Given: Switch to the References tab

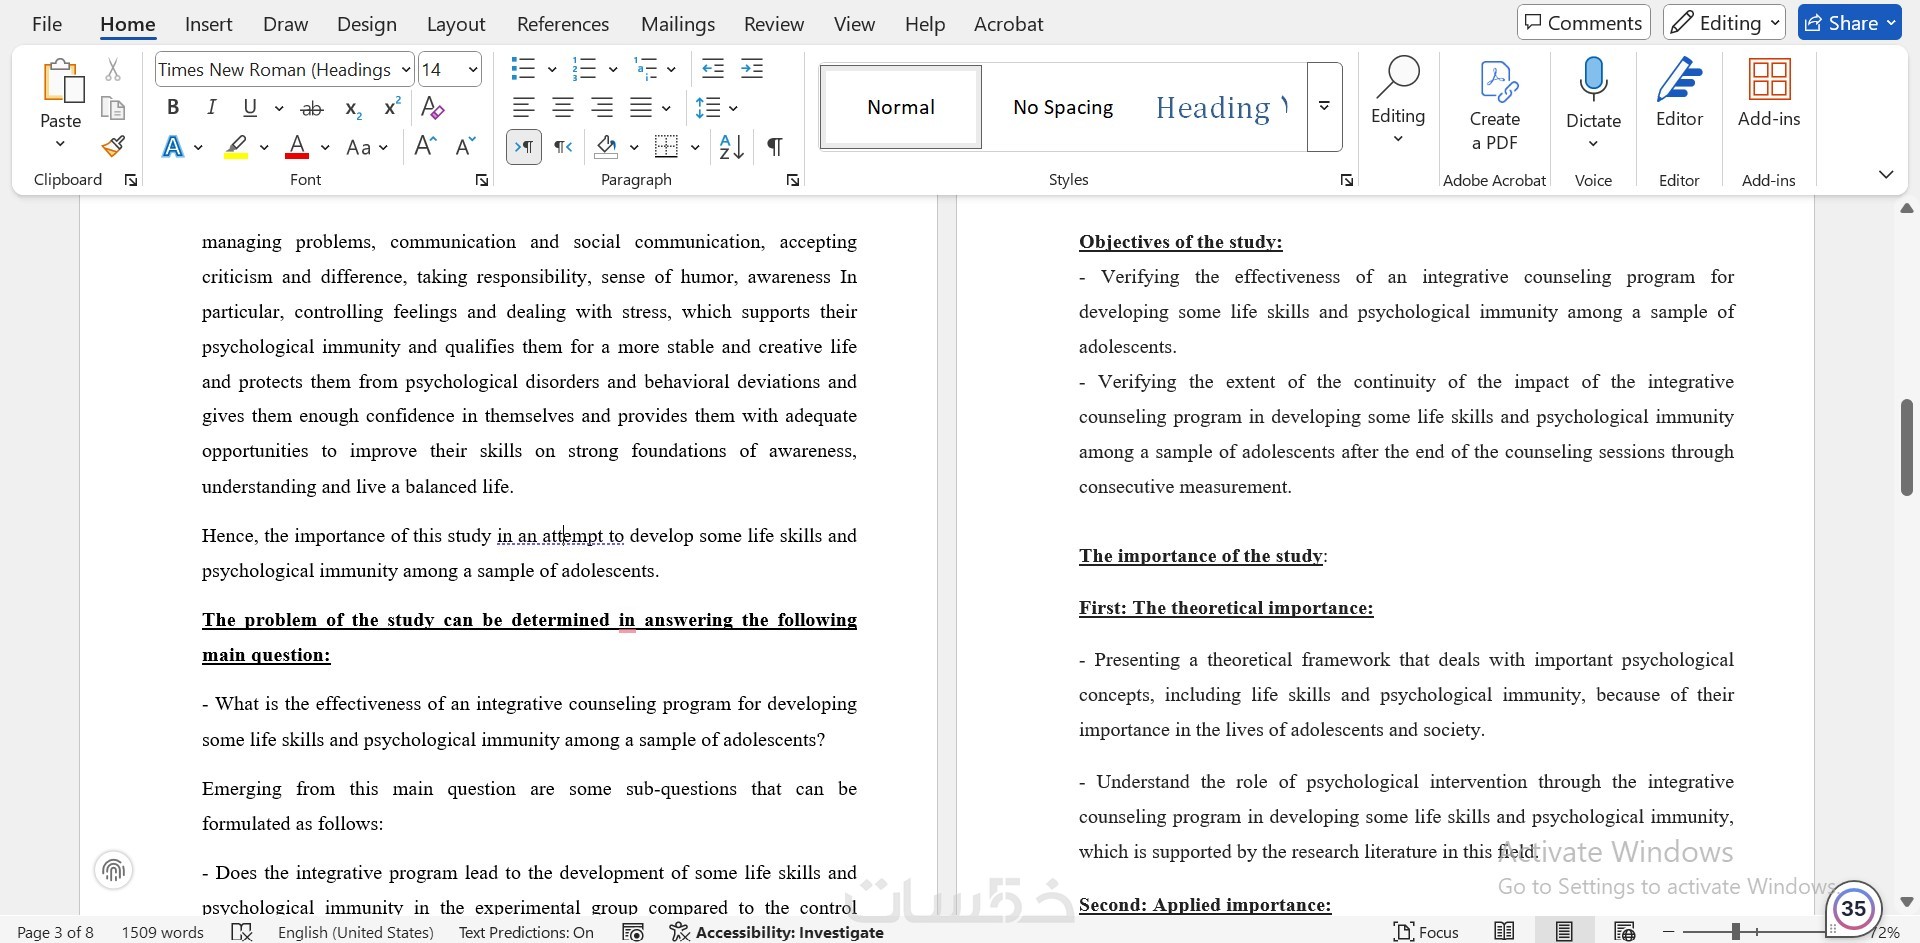Looking at the screenshot, I should [x=563, y=24].
